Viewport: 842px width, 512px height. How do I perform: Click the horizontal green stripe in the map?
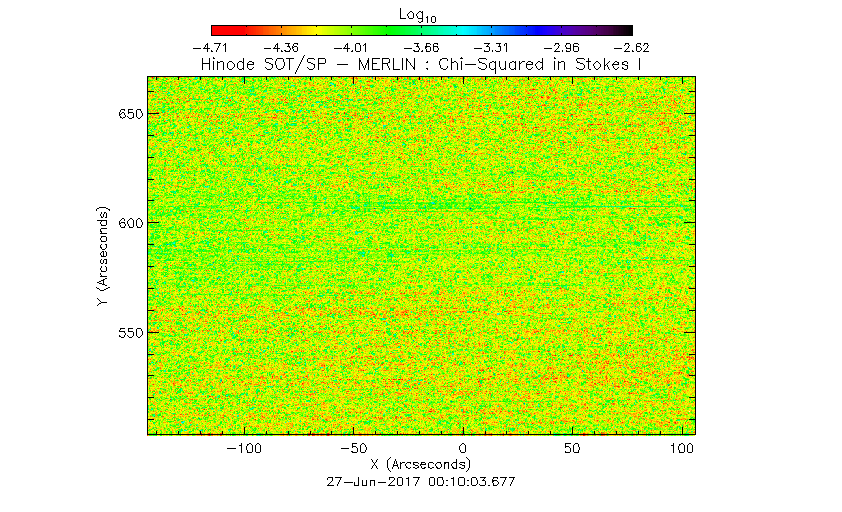coord(420,206)
